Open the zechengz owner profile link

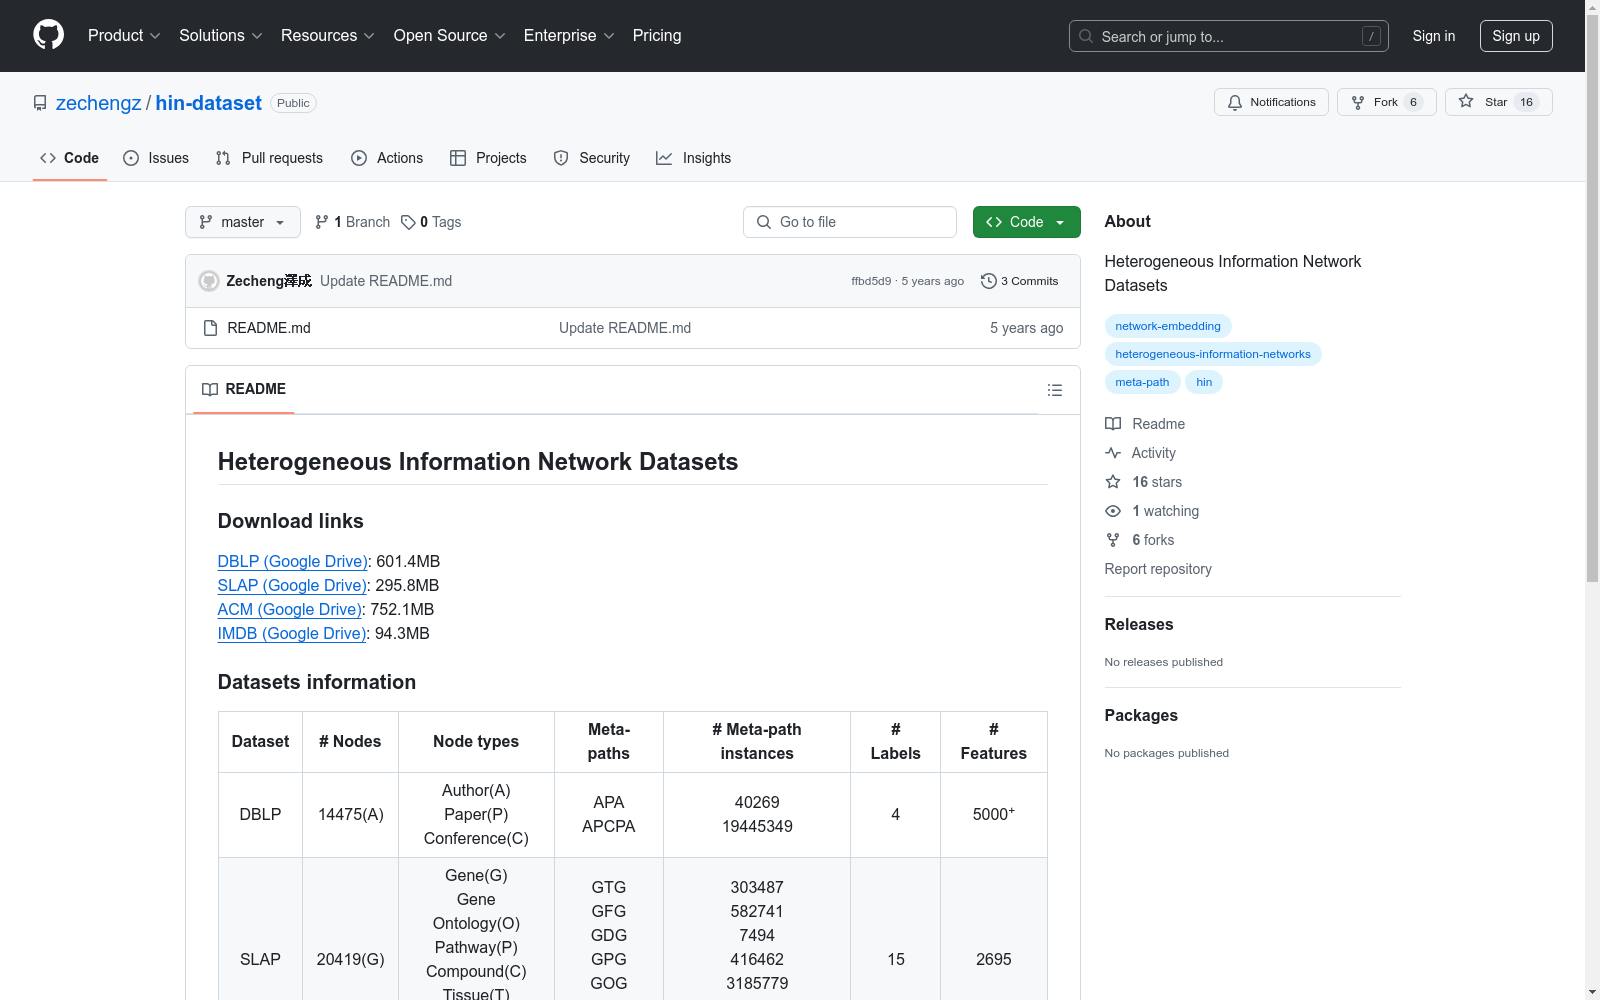pyautogui.click(x=99, y=103)
